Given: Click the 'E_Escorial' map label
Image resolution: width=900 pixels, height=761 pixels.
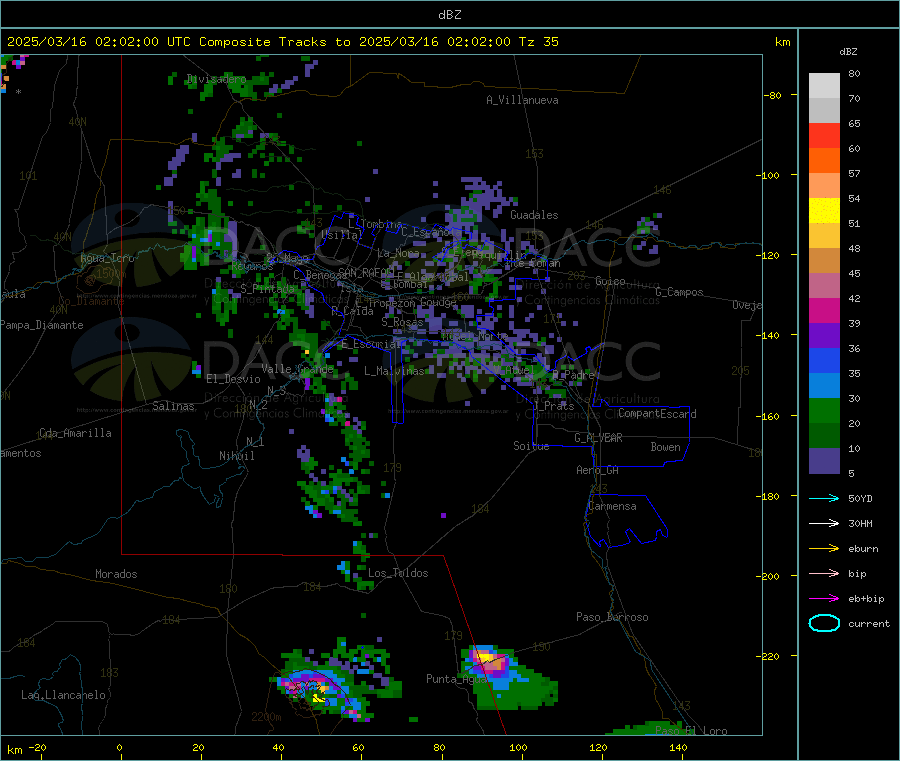Looking at the screenshot, I should pos(371,344).
